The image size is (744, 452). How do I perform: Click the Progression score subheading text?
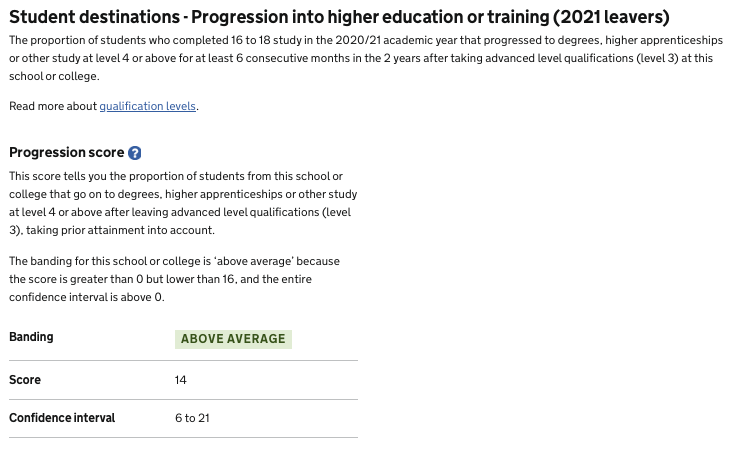(x=66, y=152)
